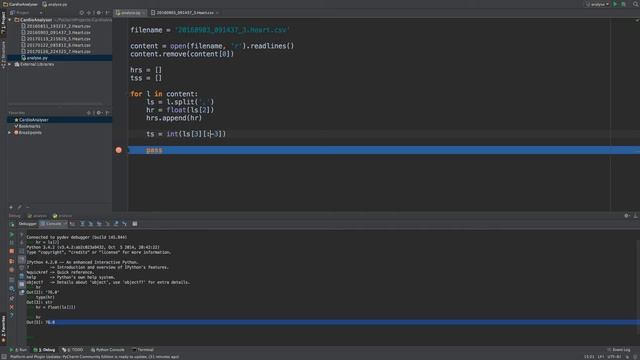Screen dimensions: 640x360
Task: Open debugger help question mark icon
Action: [x=11, y=316]
